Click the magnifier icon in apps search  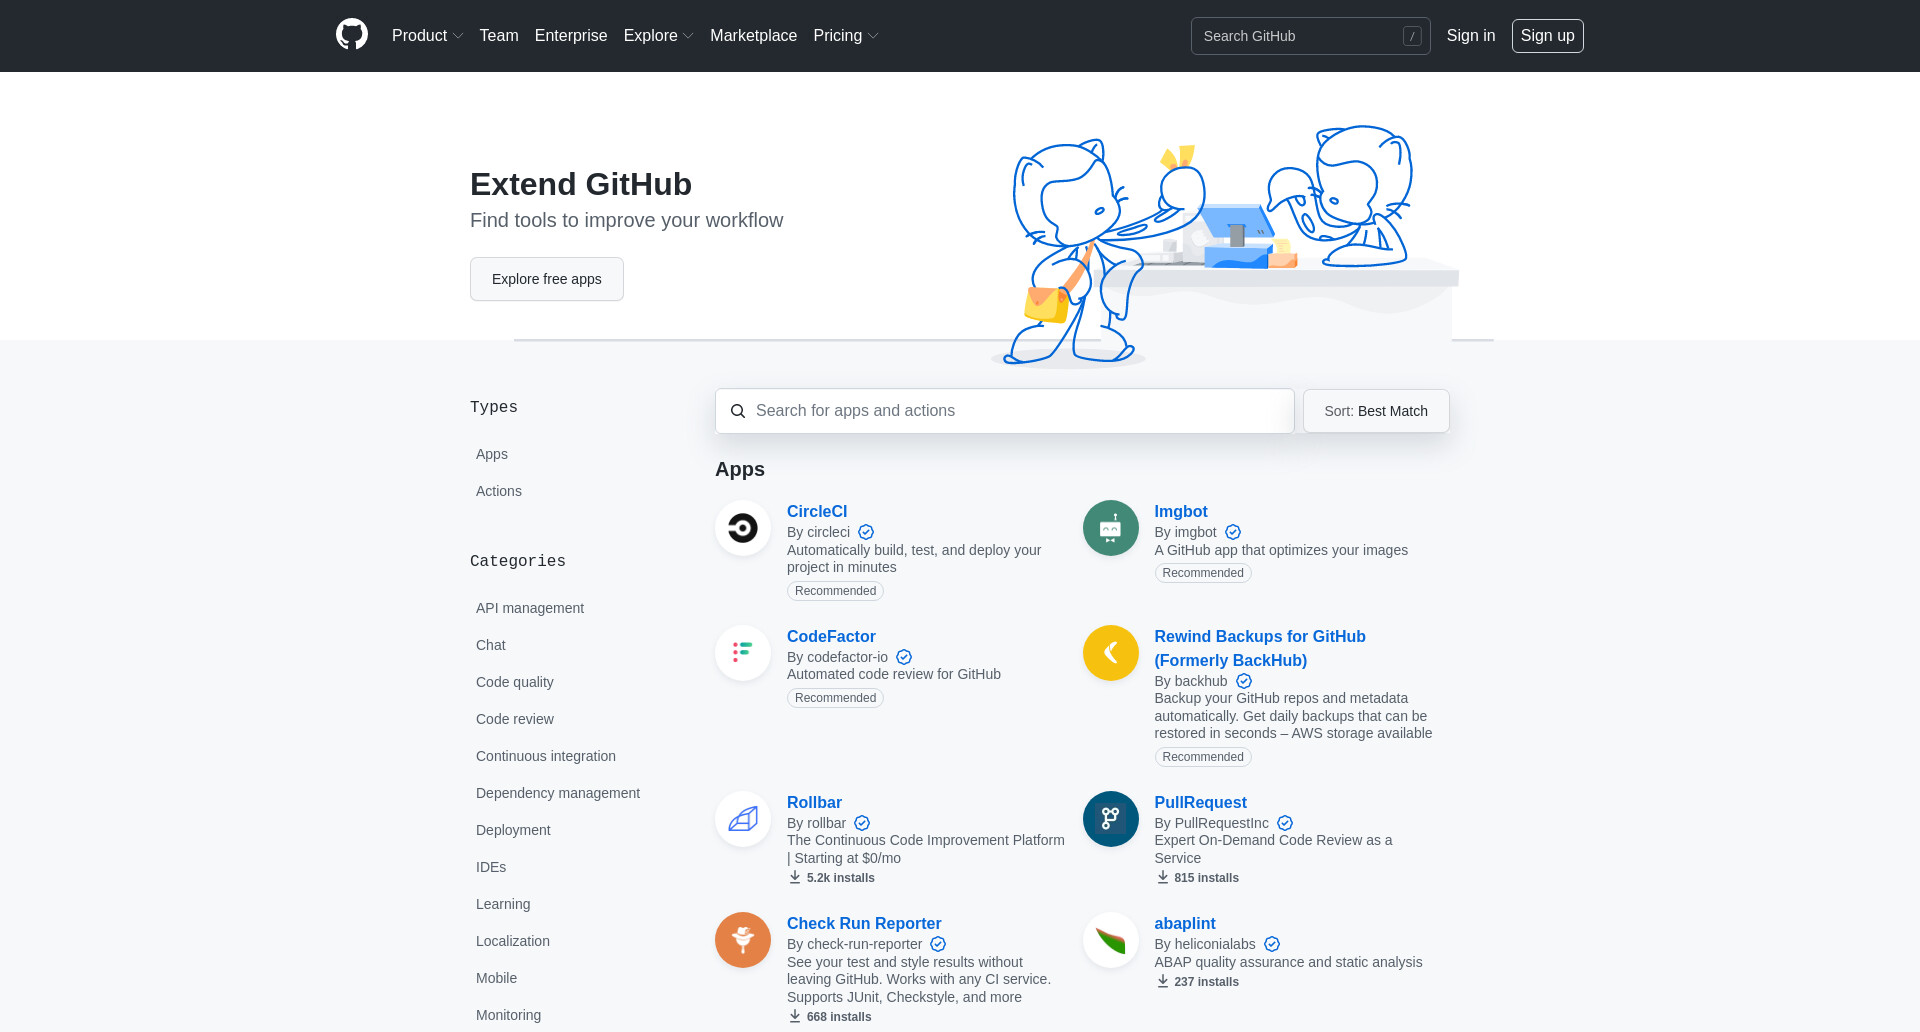(738, 411)
